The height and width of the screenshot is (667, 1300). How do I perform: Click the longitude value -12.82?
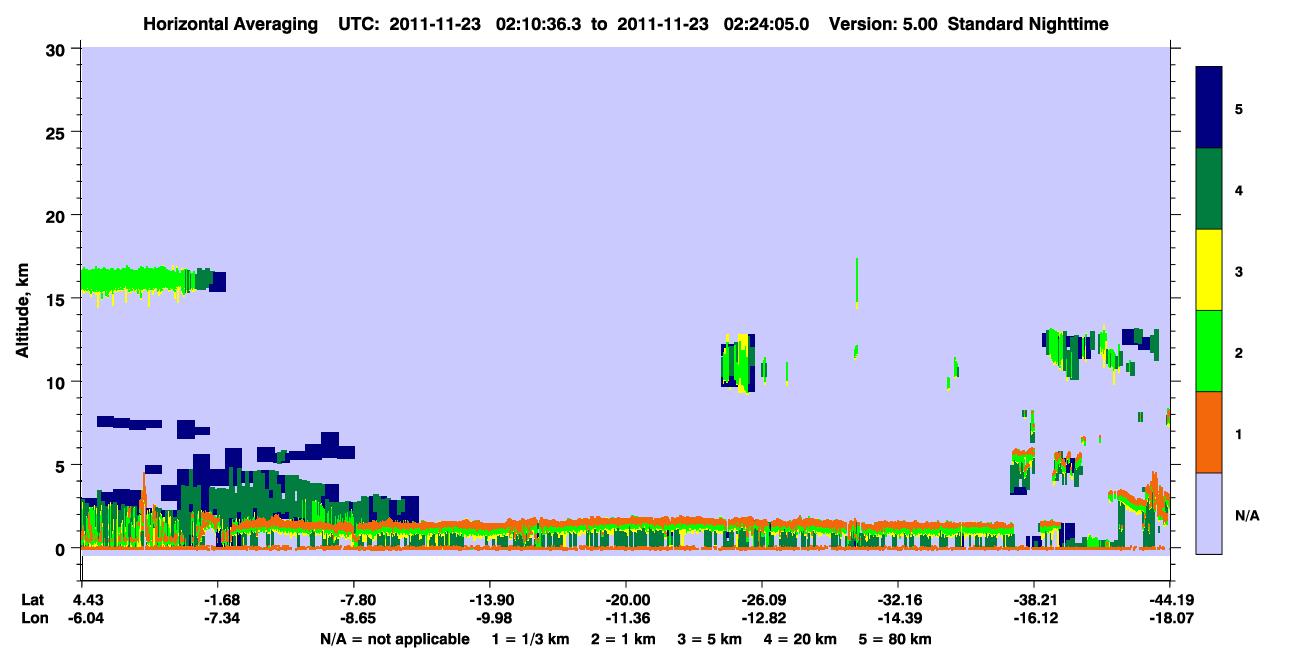762,618
